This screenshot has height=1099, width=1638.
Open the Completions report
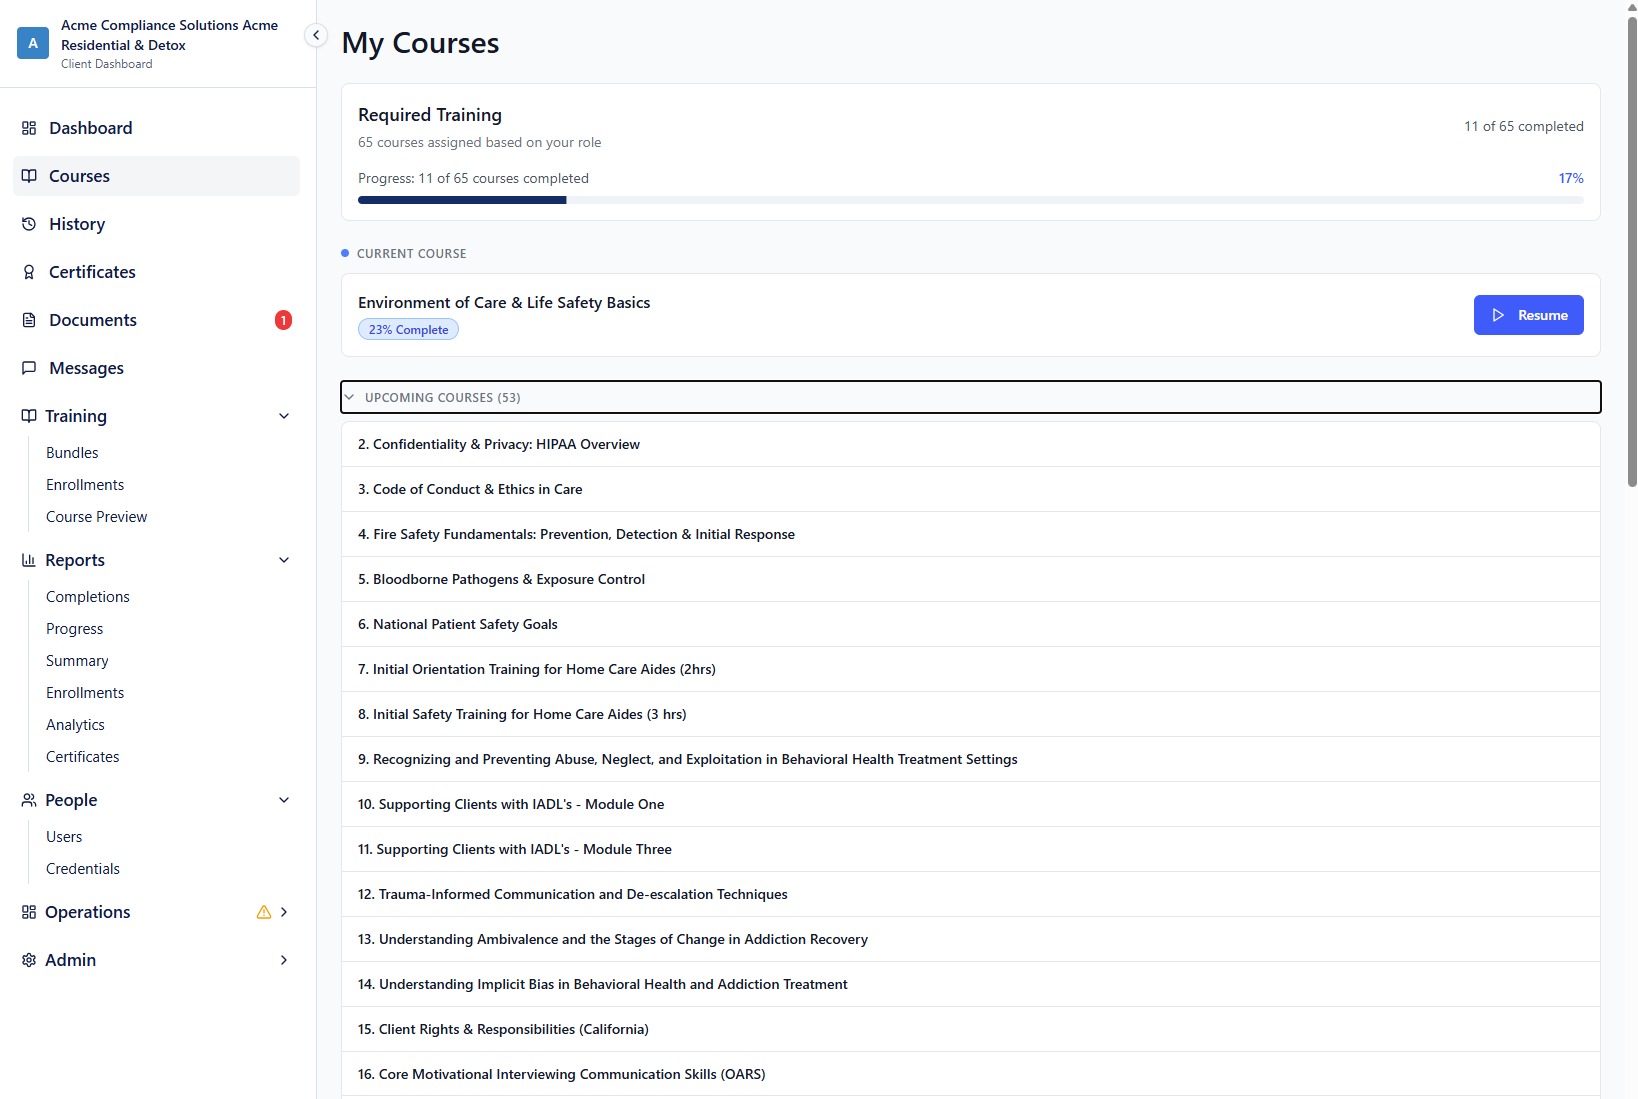[x=88, y=597]
